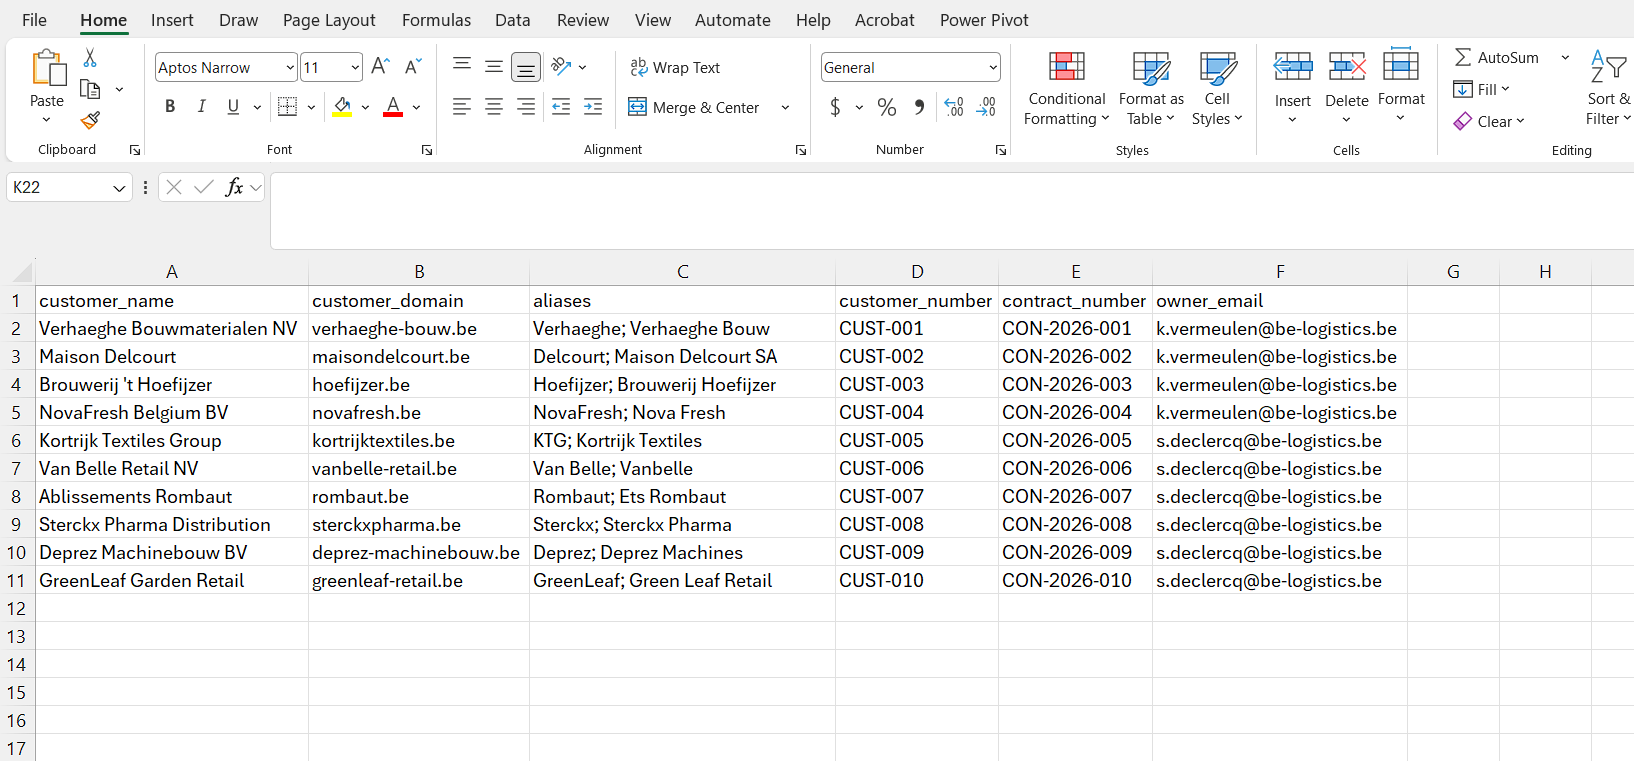1634x761 pixels.
Task: Select cell CUST-008
Action: pyautogui.click(x=917, y=524)
